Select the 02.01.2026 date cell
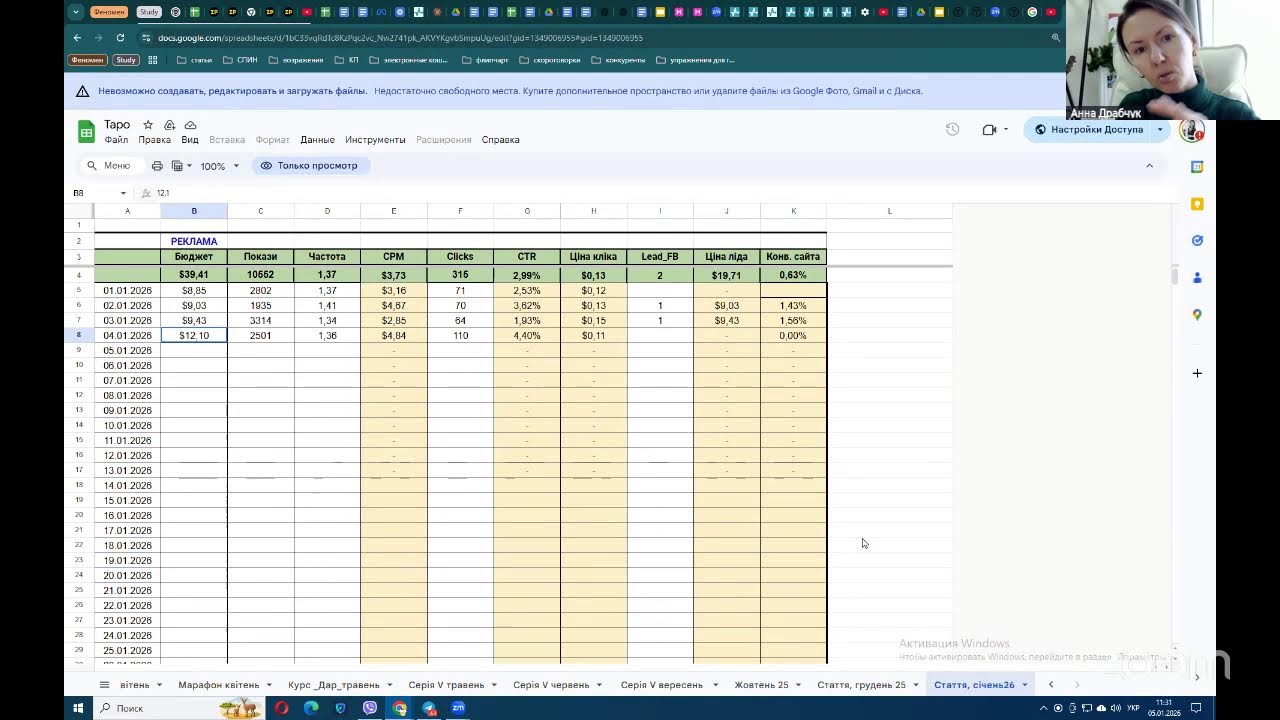 coord(127,306)
